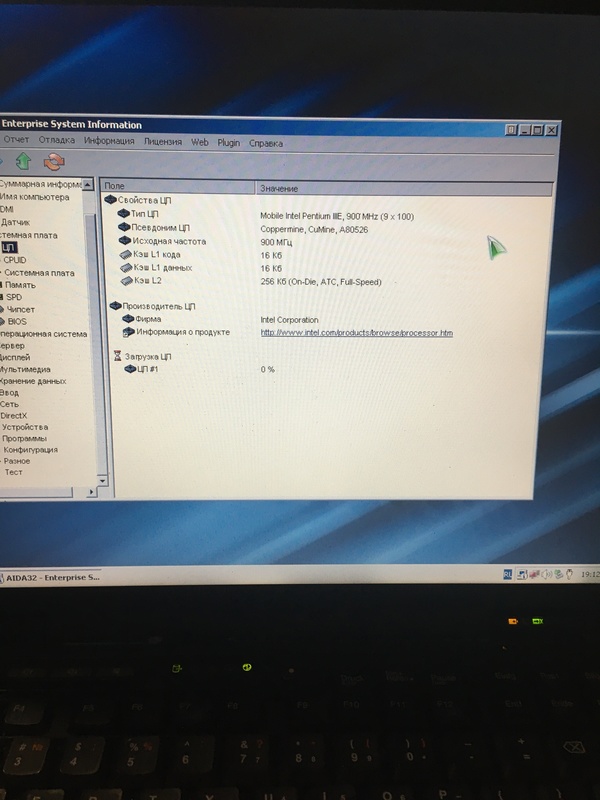Click the Mobile Intel Pentium IIIE value
This screenshot has height=800, width=600.
coord(337,216)
